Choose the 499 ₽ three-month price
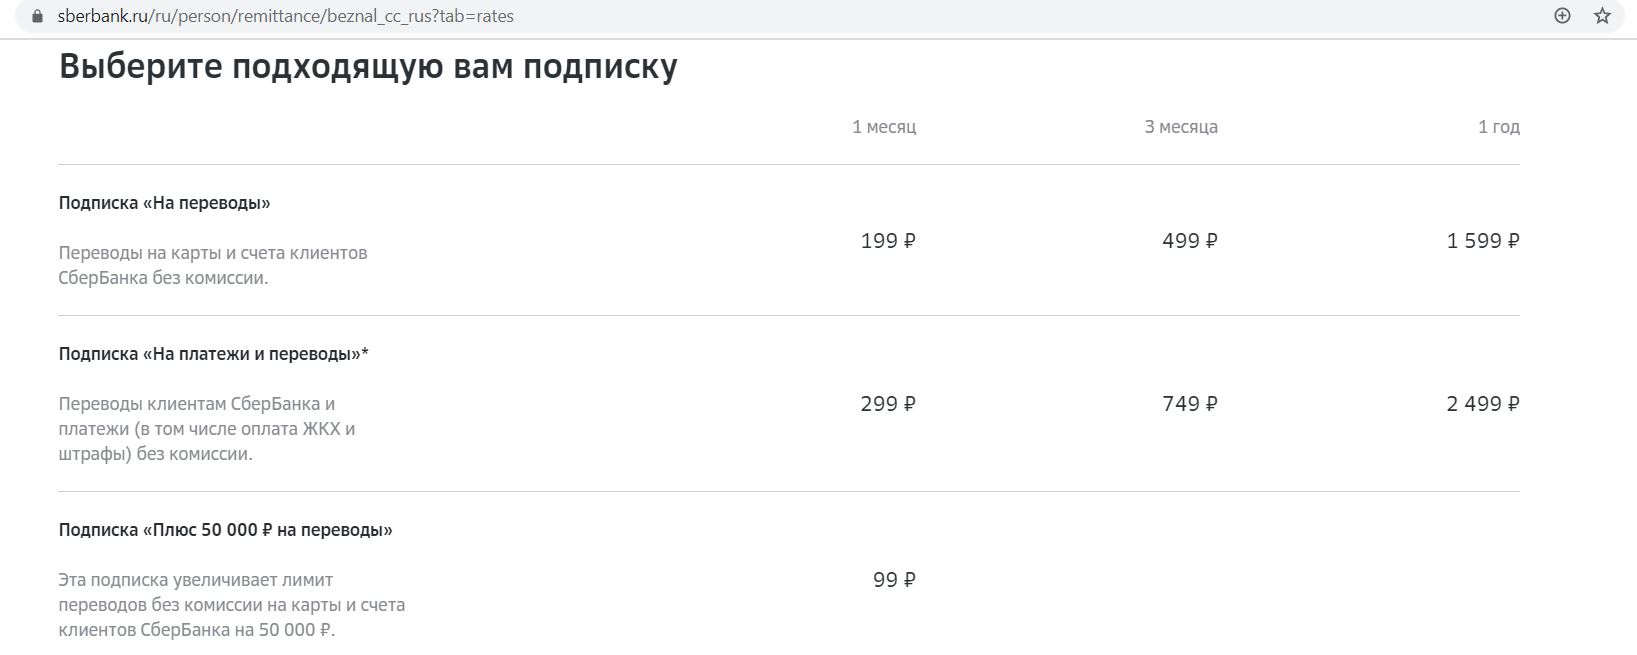Screen dimensions: 1637x655 pos(1190,241)
